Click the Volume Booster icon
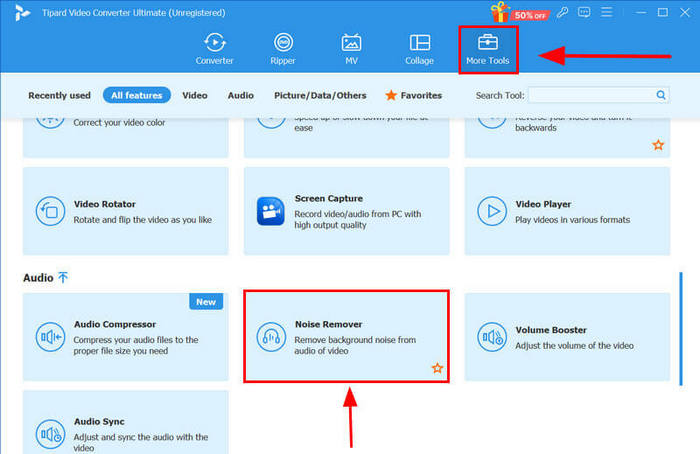The width and height of the screenshot is (700, 454). point(492,337)
